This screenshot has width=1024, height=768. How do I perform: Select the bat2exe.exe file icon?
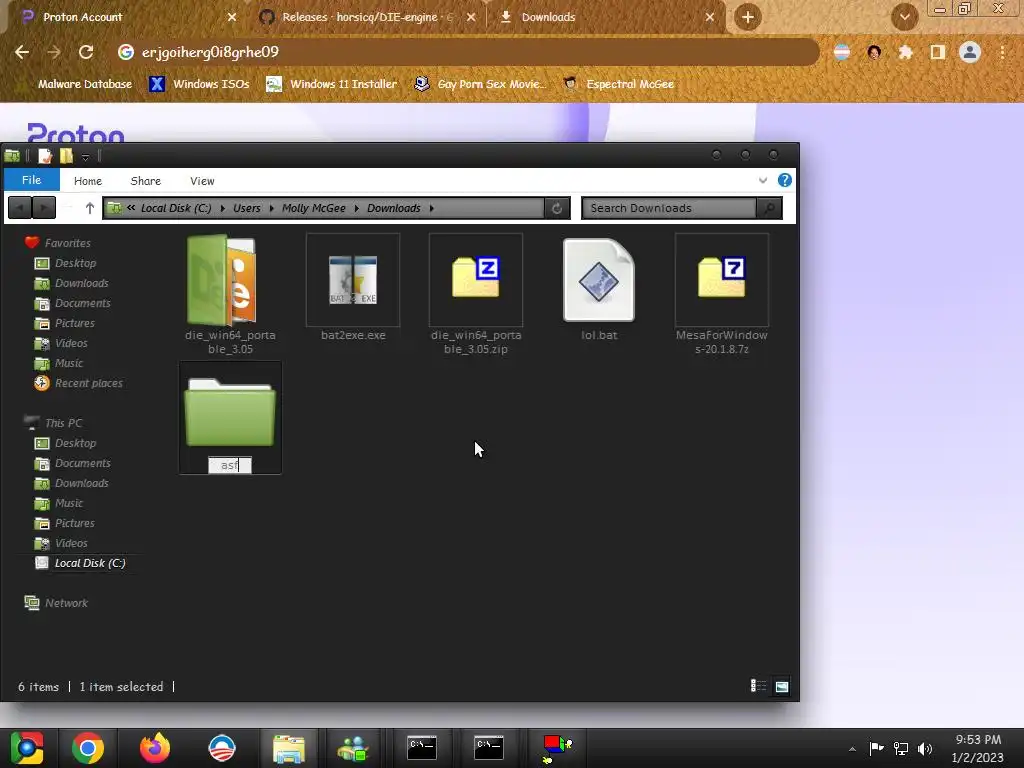tap(353, 280)
